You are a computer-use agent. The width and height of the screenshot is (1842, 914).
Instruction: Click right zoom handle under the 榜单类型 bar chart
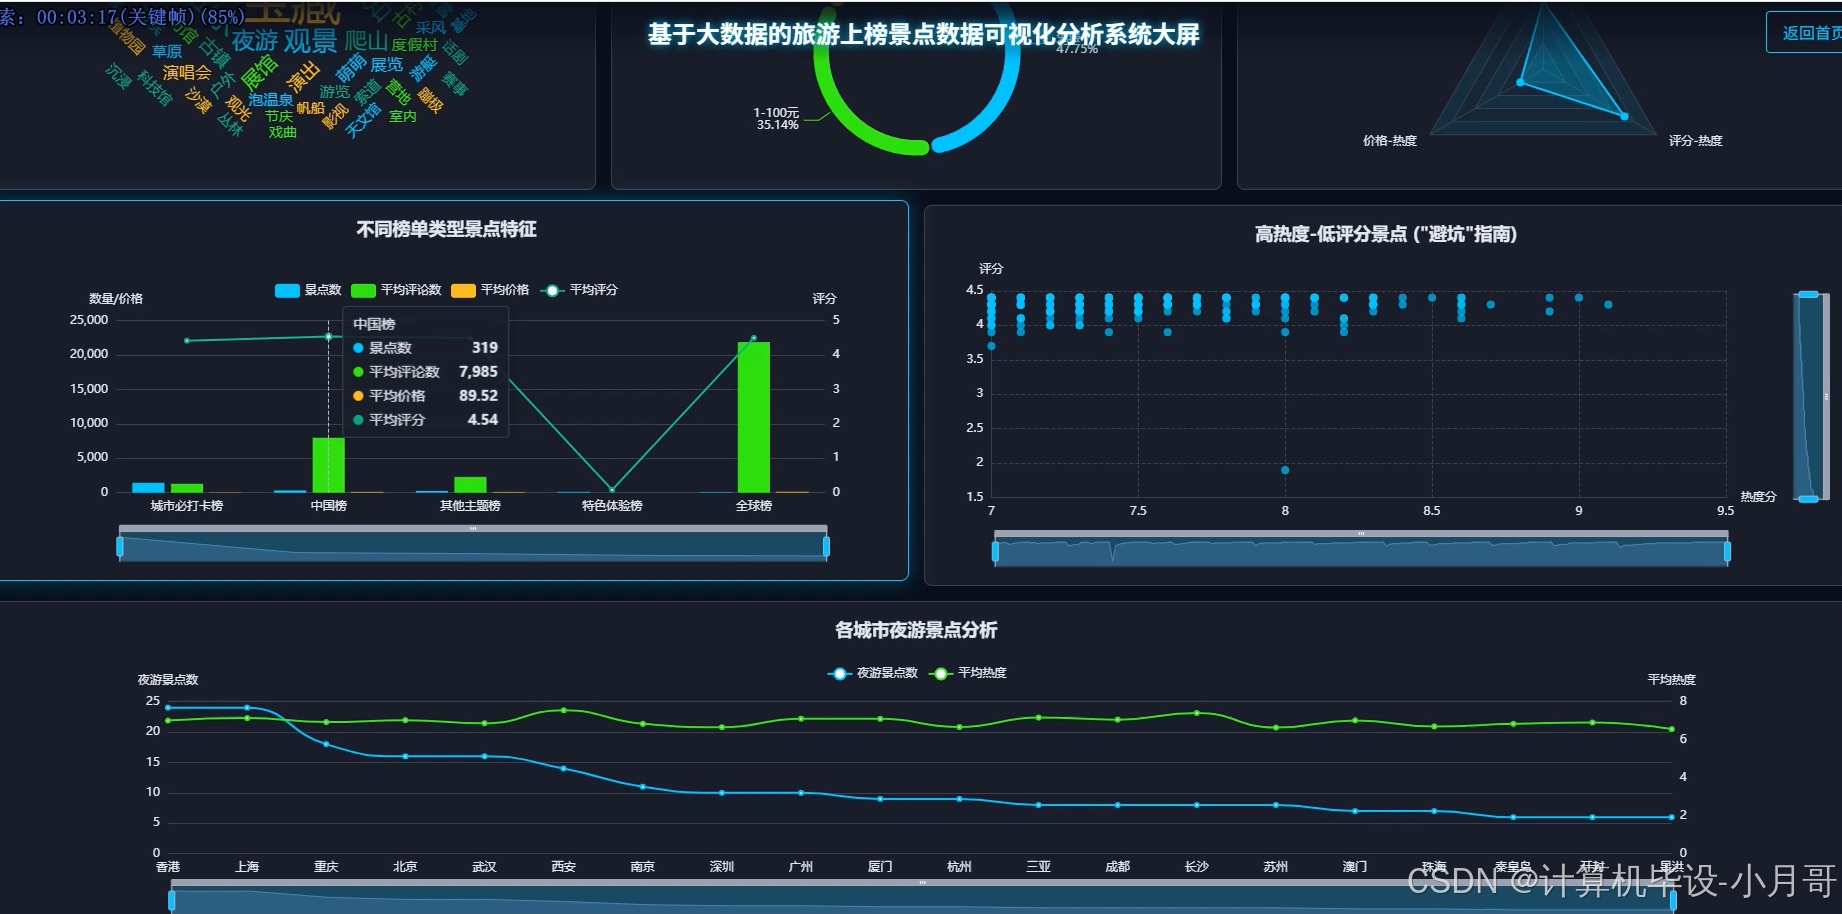click(x=826, y=546)
